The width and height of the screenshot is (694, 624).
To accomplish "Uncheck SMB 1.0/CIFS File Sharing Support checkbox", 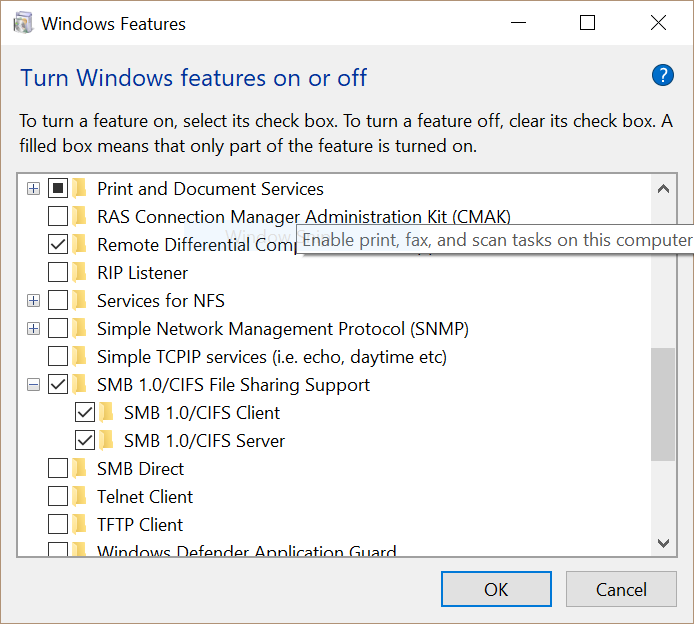I will [58, 385].
